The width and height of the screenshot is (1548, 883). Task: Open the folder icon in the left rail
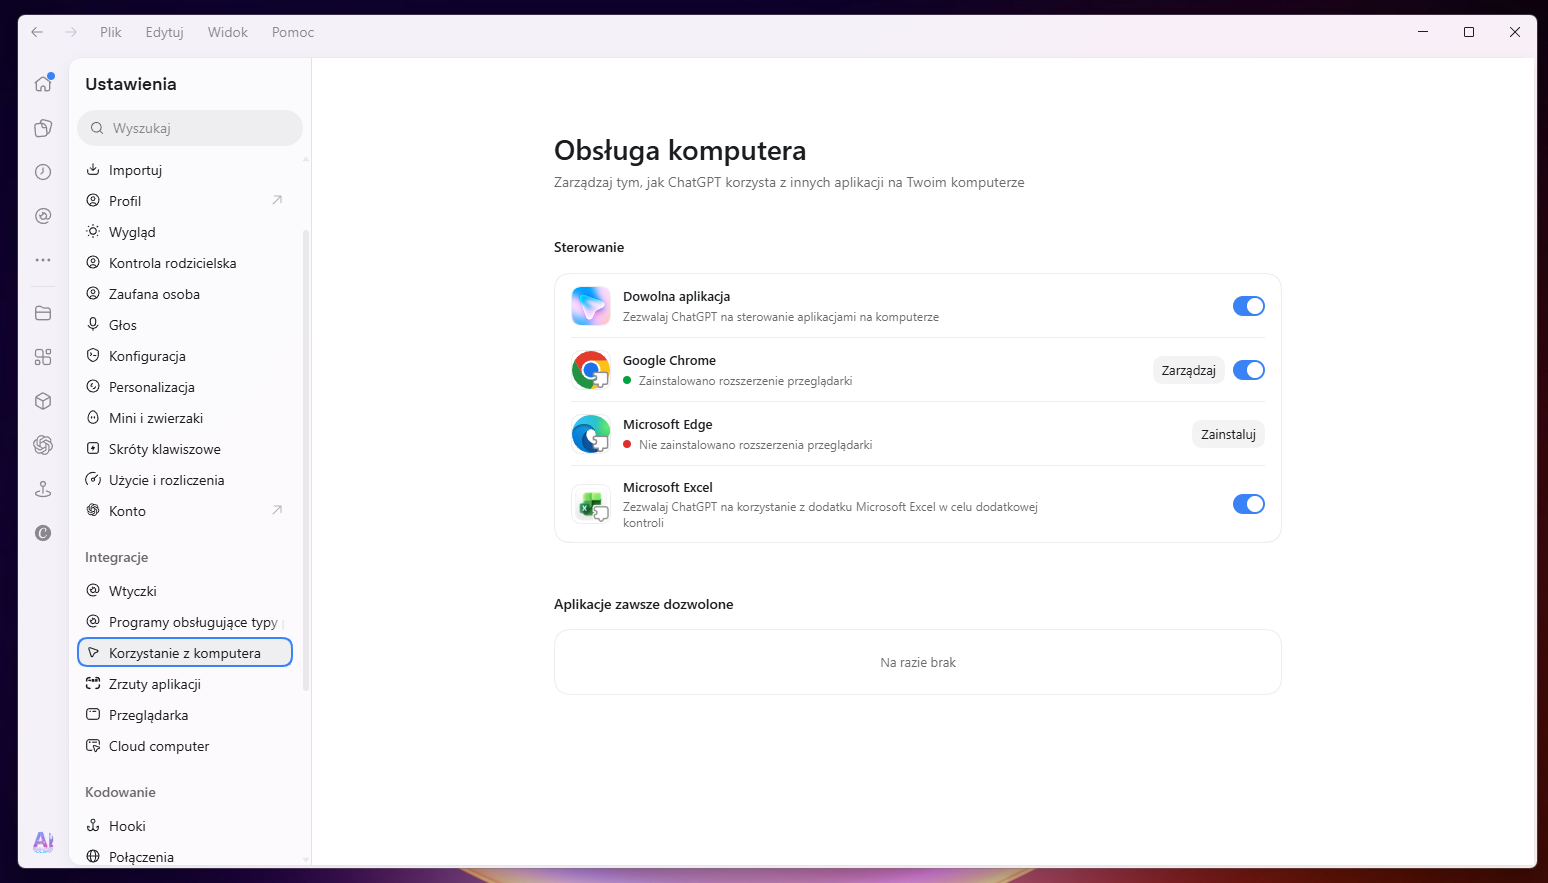[43, 313]
